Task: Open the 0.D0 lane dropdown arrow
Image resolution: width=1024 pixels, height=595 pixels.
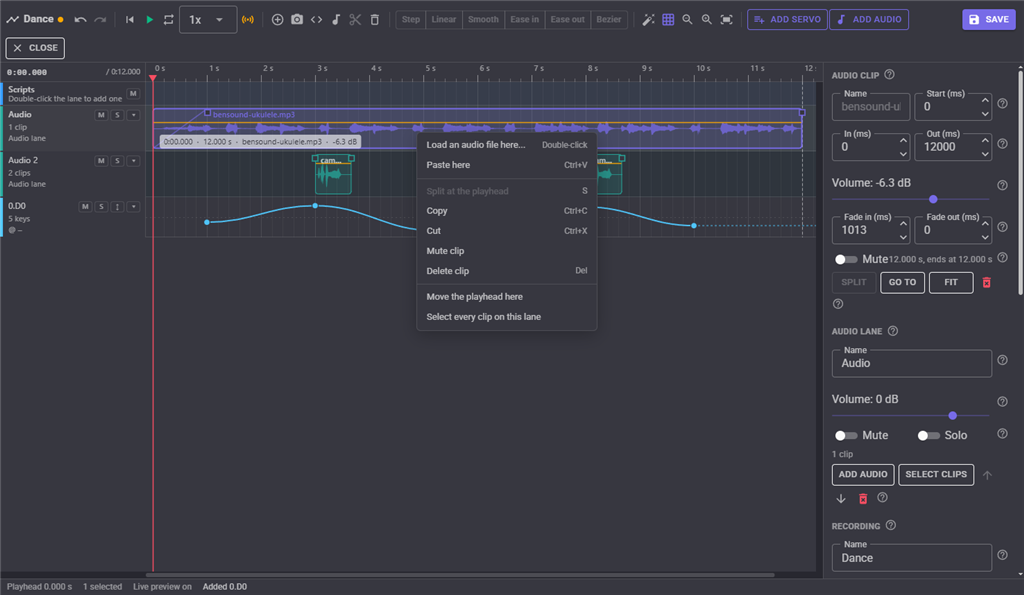Action: click(x=133, y=206)
